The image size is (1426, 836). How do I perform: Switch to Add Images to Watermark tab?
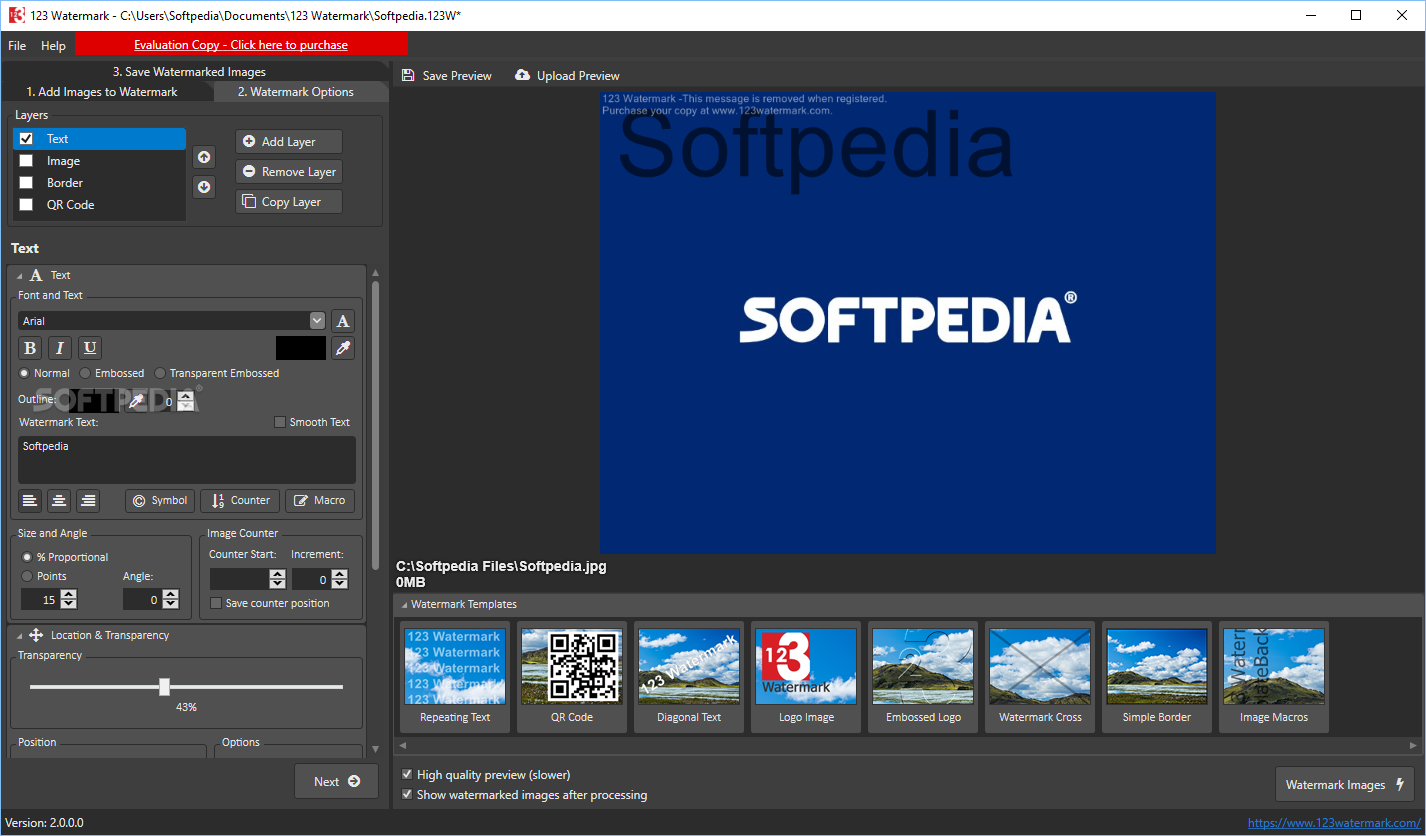coord(102,92)
